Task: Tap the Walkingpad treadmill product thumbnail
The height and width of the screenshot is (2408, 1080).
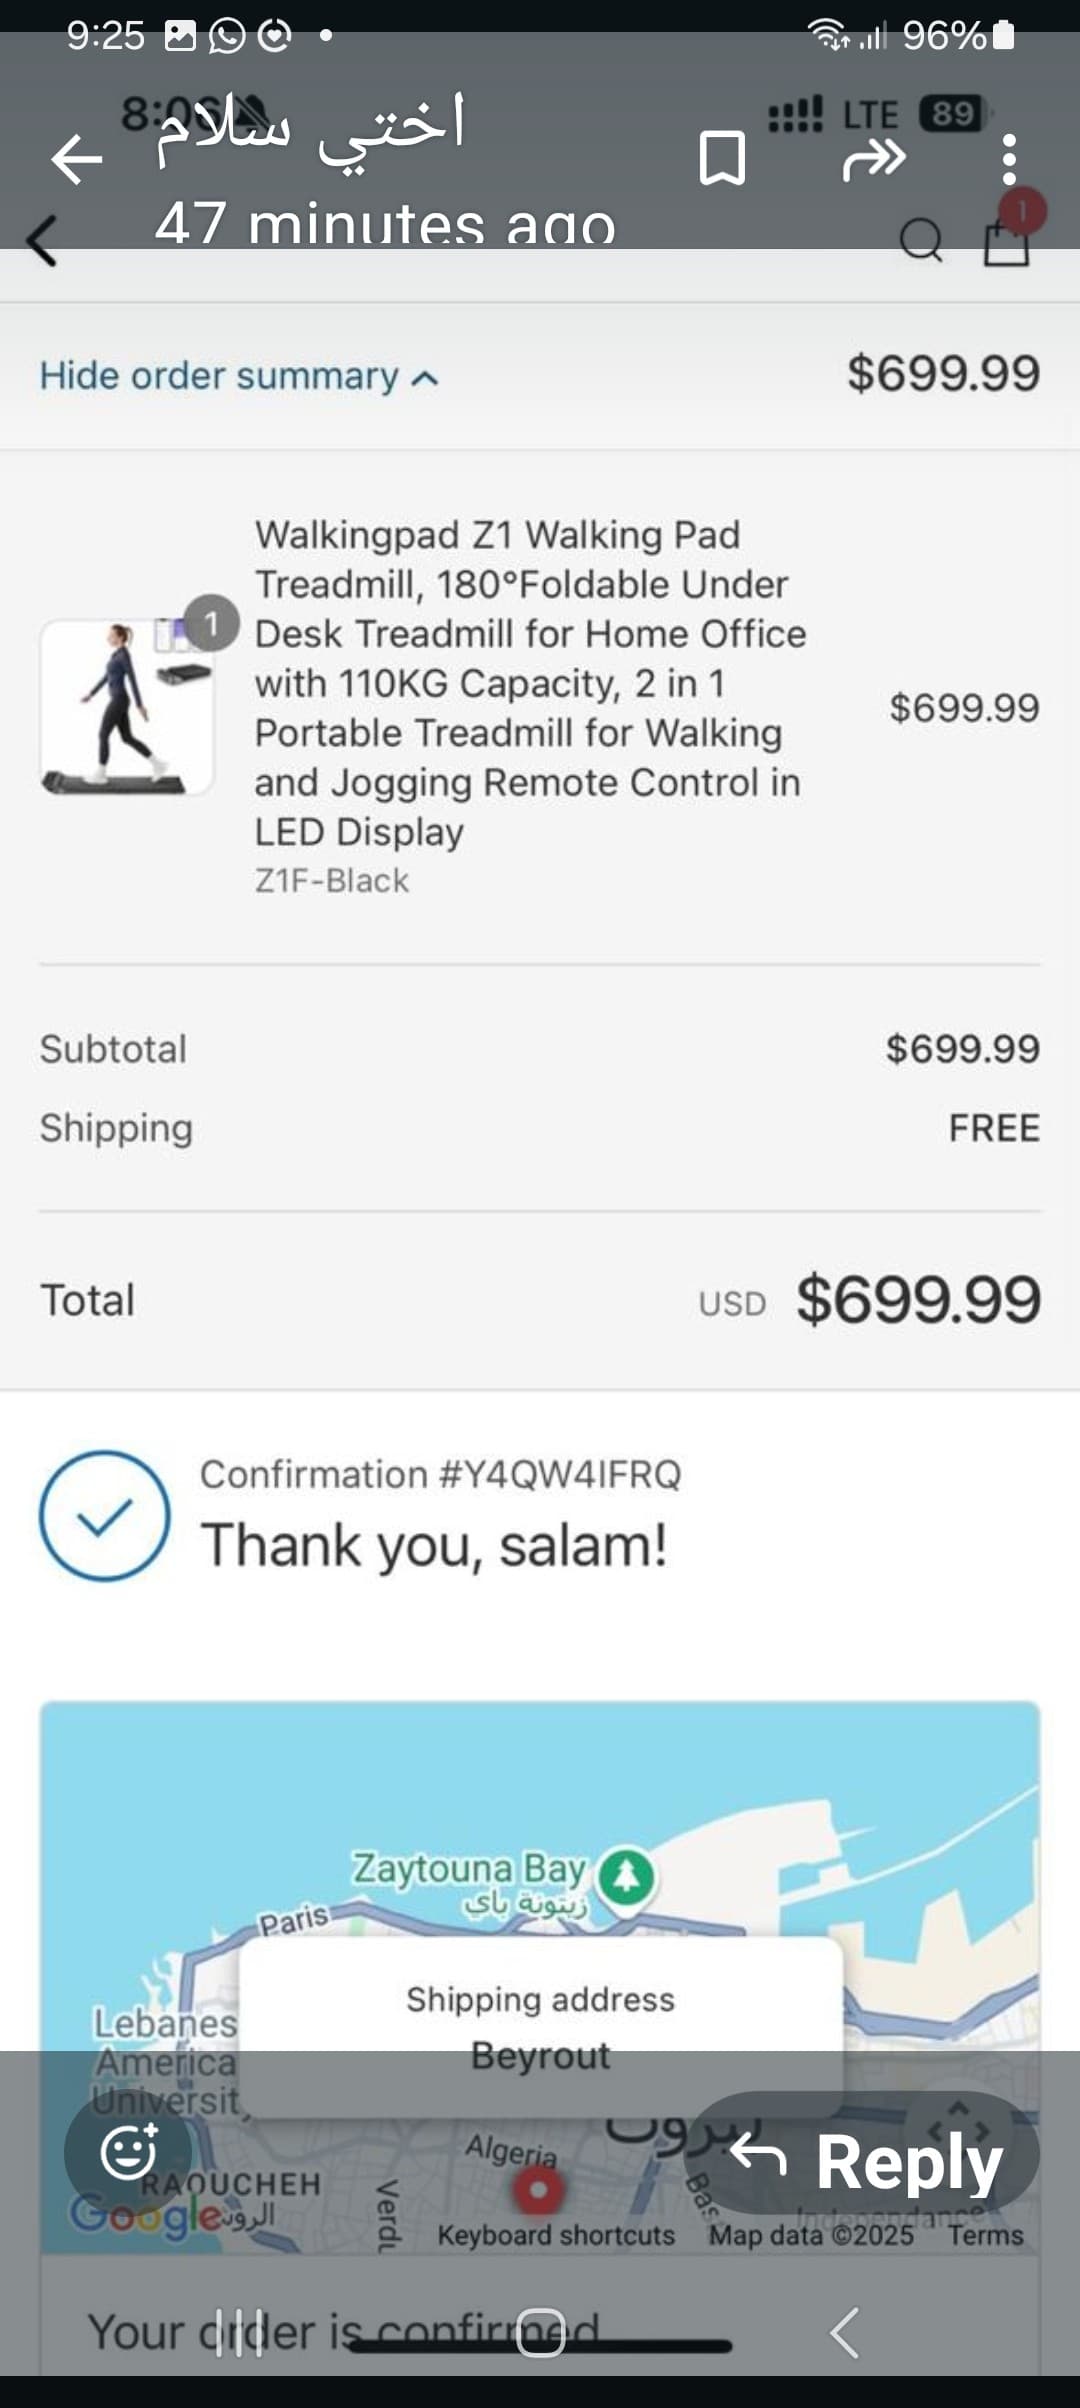Action: click(x=127, y=707)
